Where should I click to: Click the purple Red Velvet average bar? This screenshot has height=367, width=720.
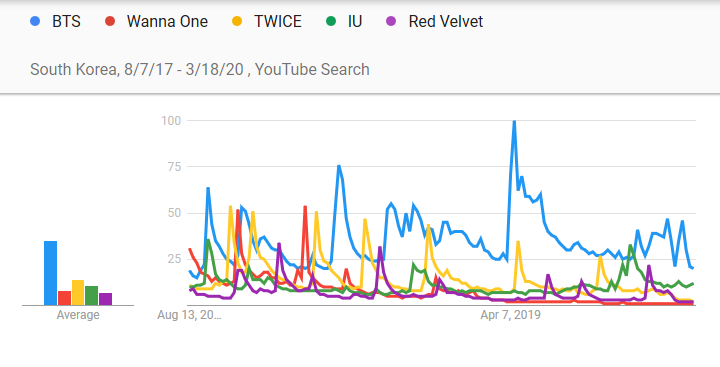pyautogui.click(x=105, y=299)
